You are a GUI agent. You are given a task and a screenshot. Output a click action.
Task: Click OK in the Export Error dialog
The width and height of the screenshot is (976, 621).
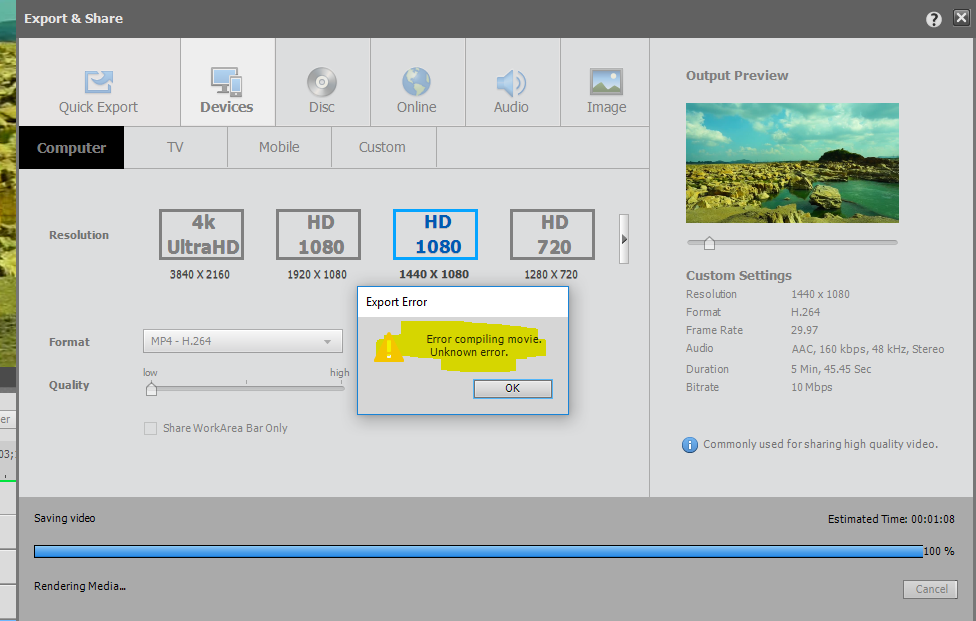point(512,388)
